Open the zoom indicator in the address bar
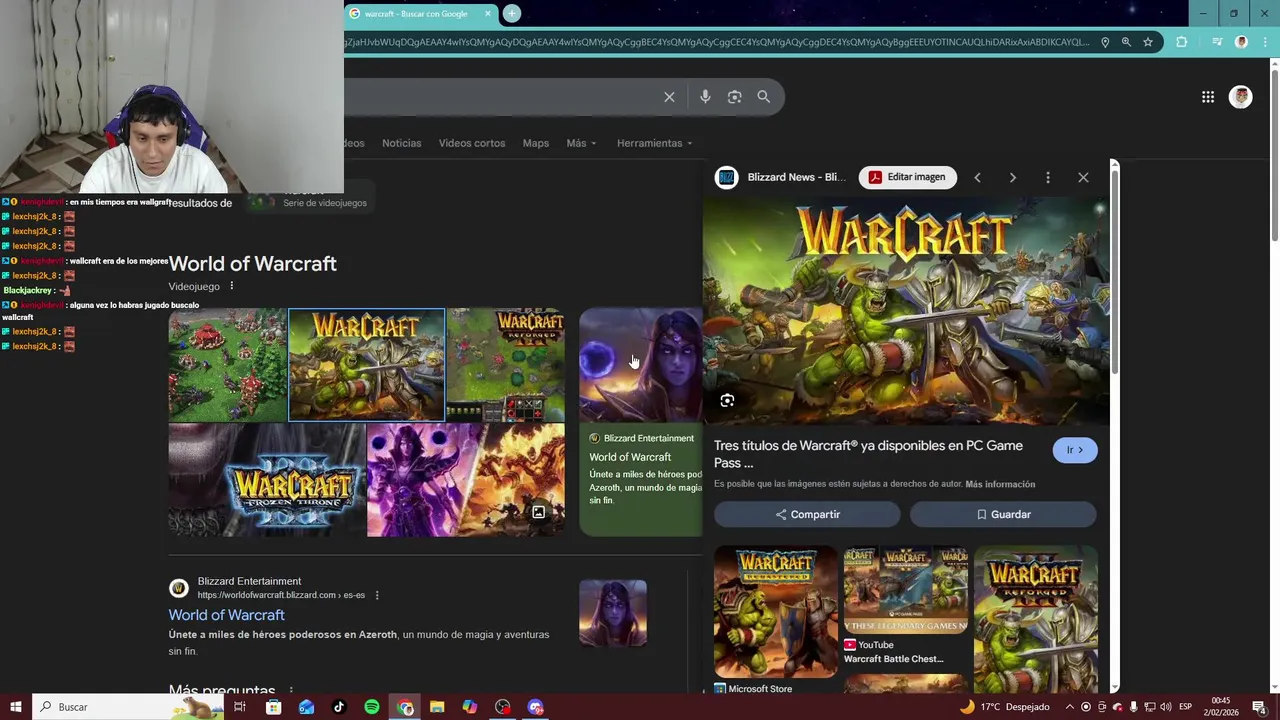The width and height of the screenshot is (1280, 720). [x=1126, y=42]
